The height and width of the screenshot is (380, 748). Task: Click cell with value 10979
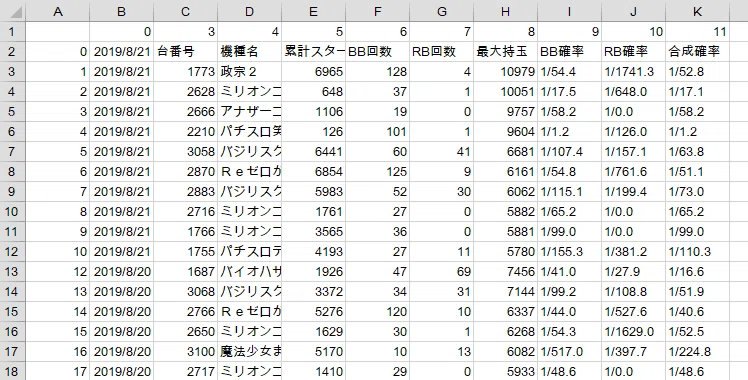tap(505, 72)
